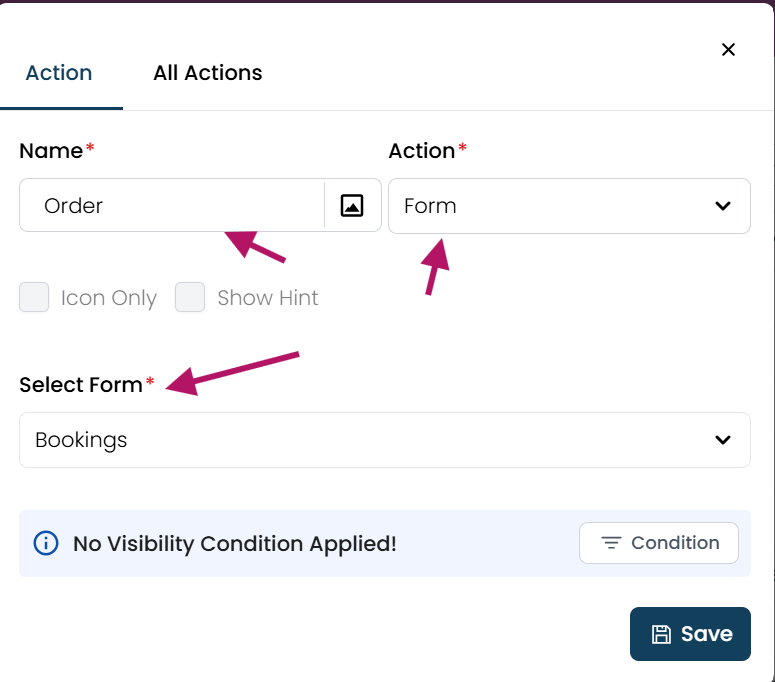Click the blue info circle icon
The height and width of the screenshot is (682, 775).
(46, 543)
